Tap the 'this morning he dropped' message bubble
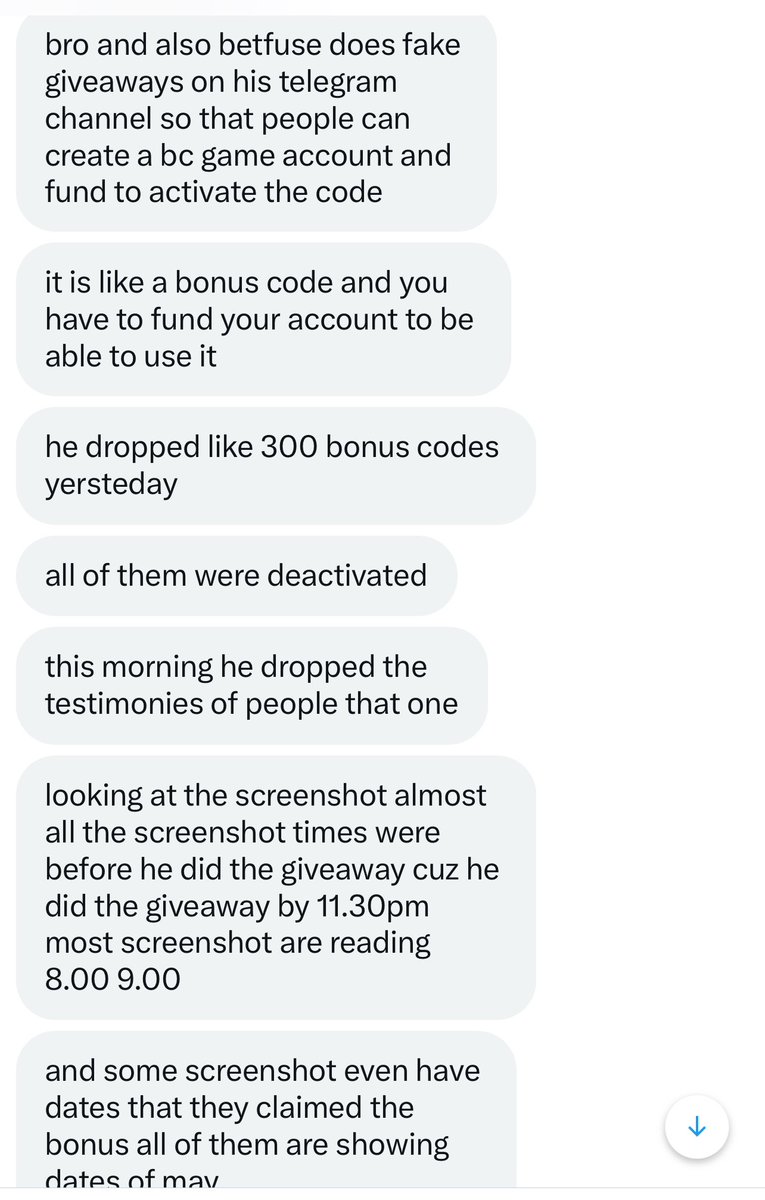 point(252,685)
